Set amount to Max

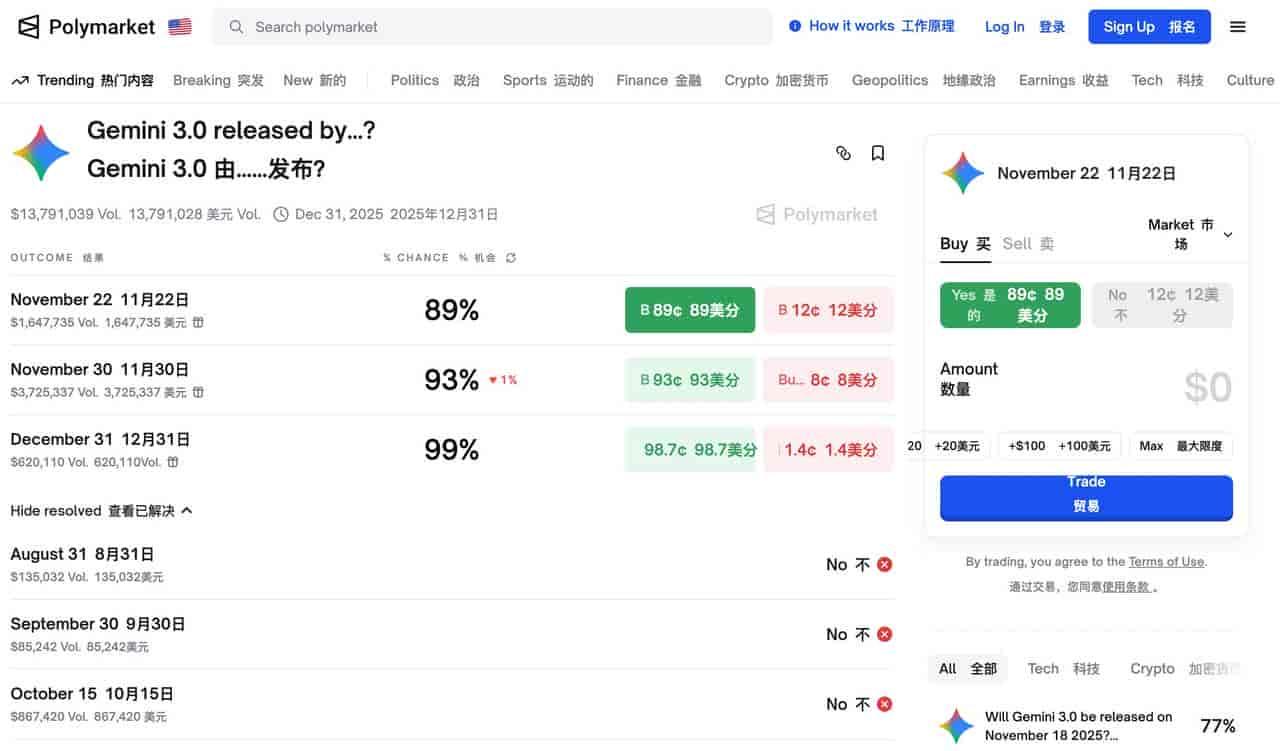coord(1181,446)
